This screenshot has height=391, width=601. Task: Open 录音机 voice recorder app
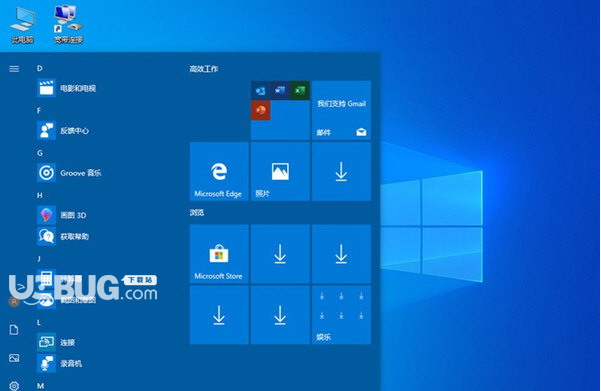tap(59, 363)
